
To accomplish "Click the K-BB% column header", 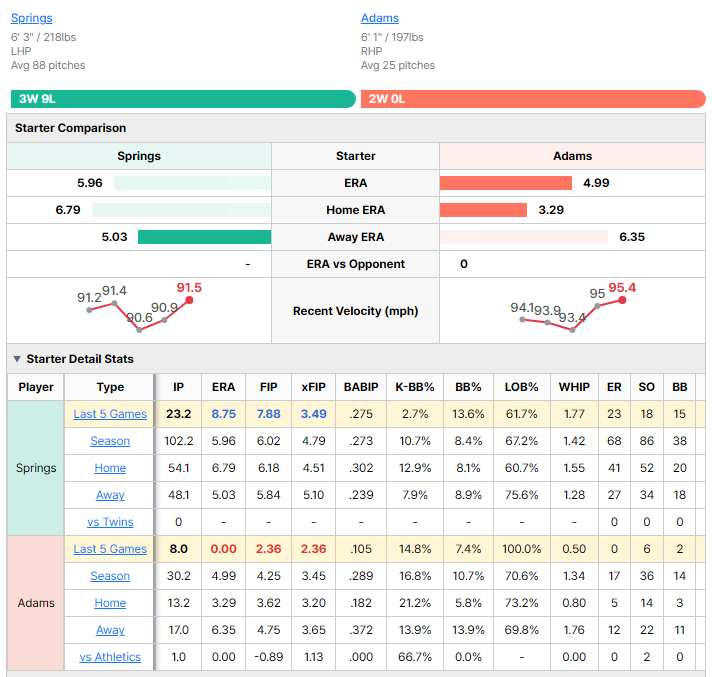I will point(415,387).
